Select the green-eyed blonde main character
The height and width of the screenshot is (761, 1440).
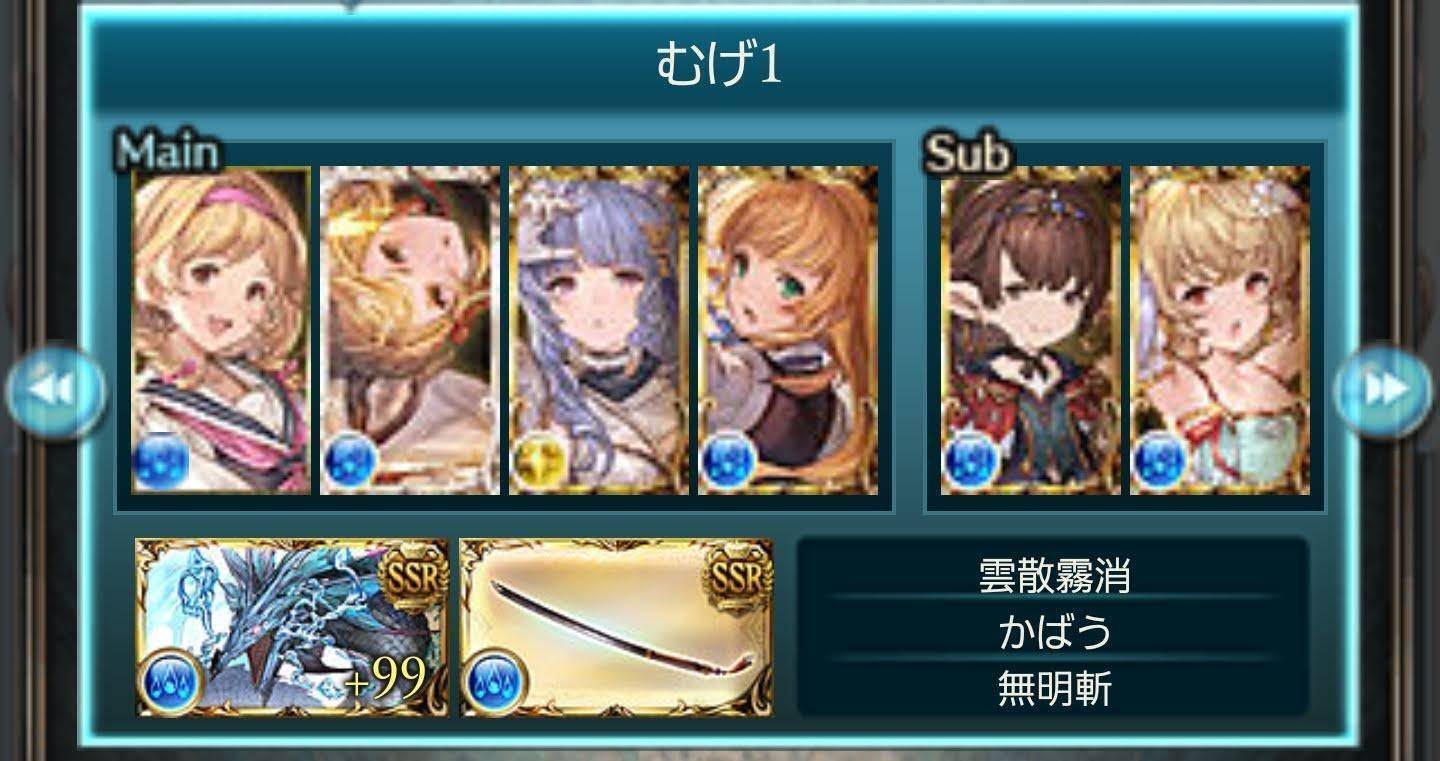coord(788,330)
